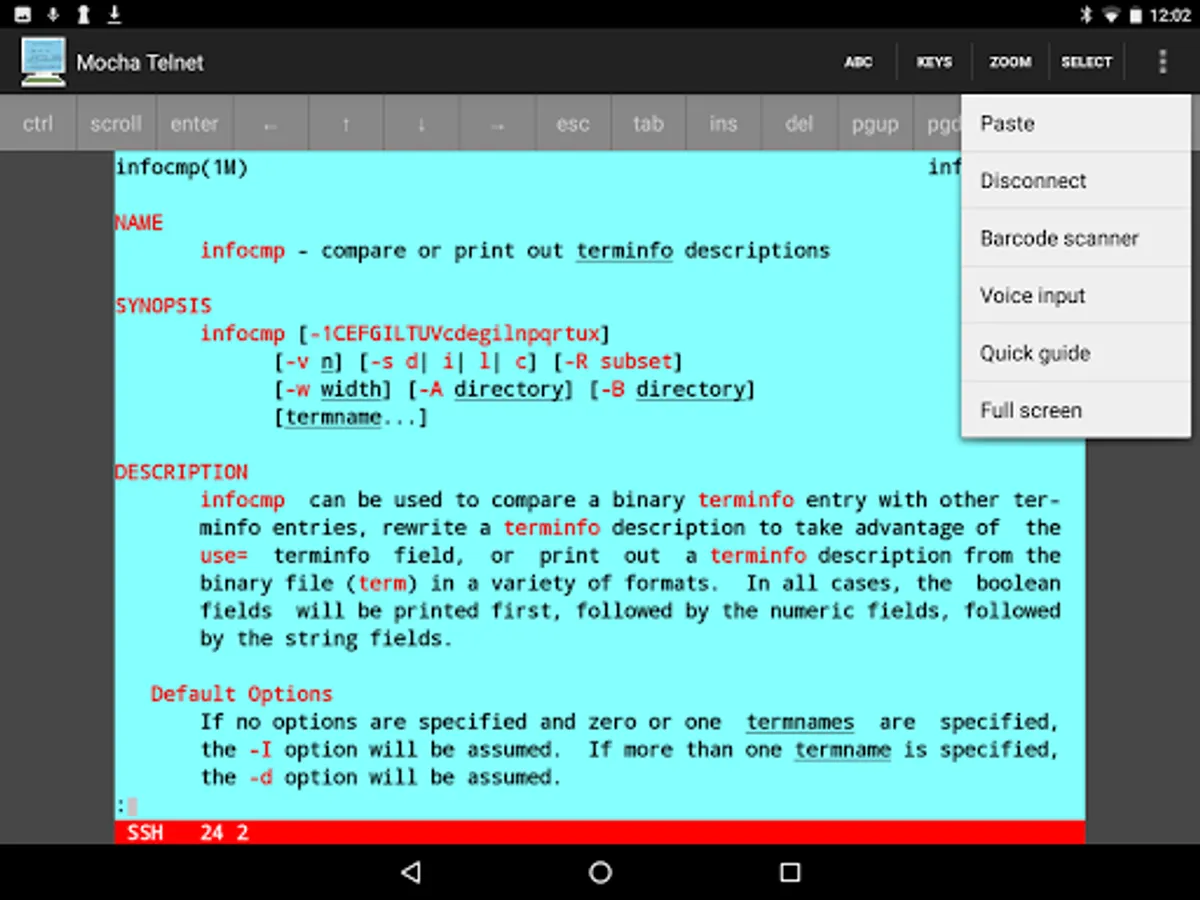Tap the ZOOM toolbar button
This screenshot has height=900, width=1200.
(1010, 62)
